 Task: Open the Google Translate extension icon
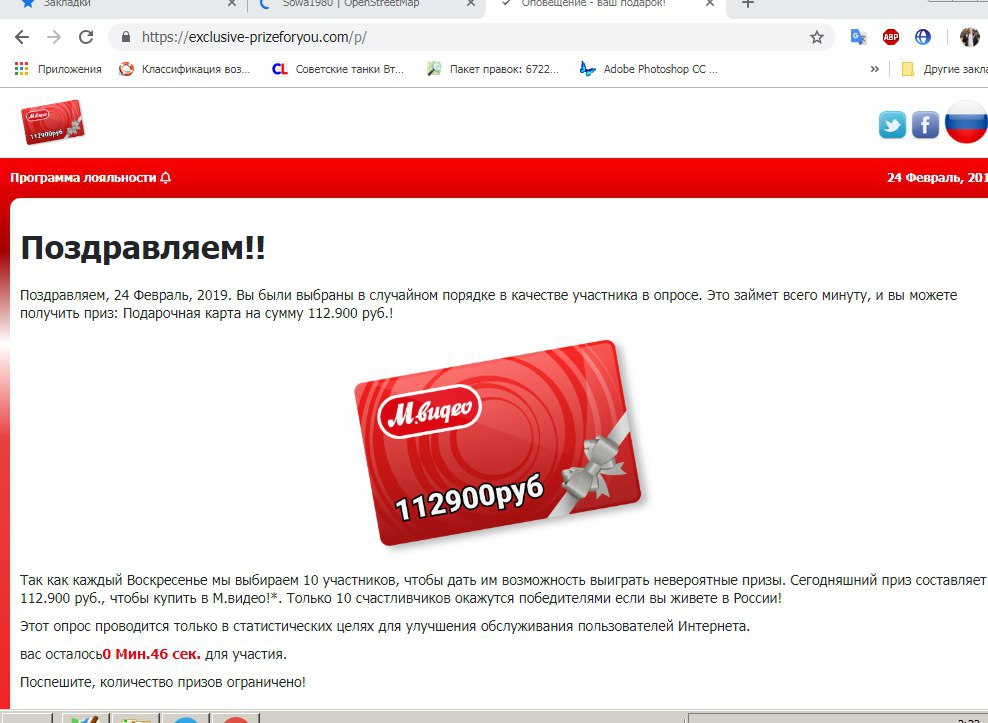point(858,37)
